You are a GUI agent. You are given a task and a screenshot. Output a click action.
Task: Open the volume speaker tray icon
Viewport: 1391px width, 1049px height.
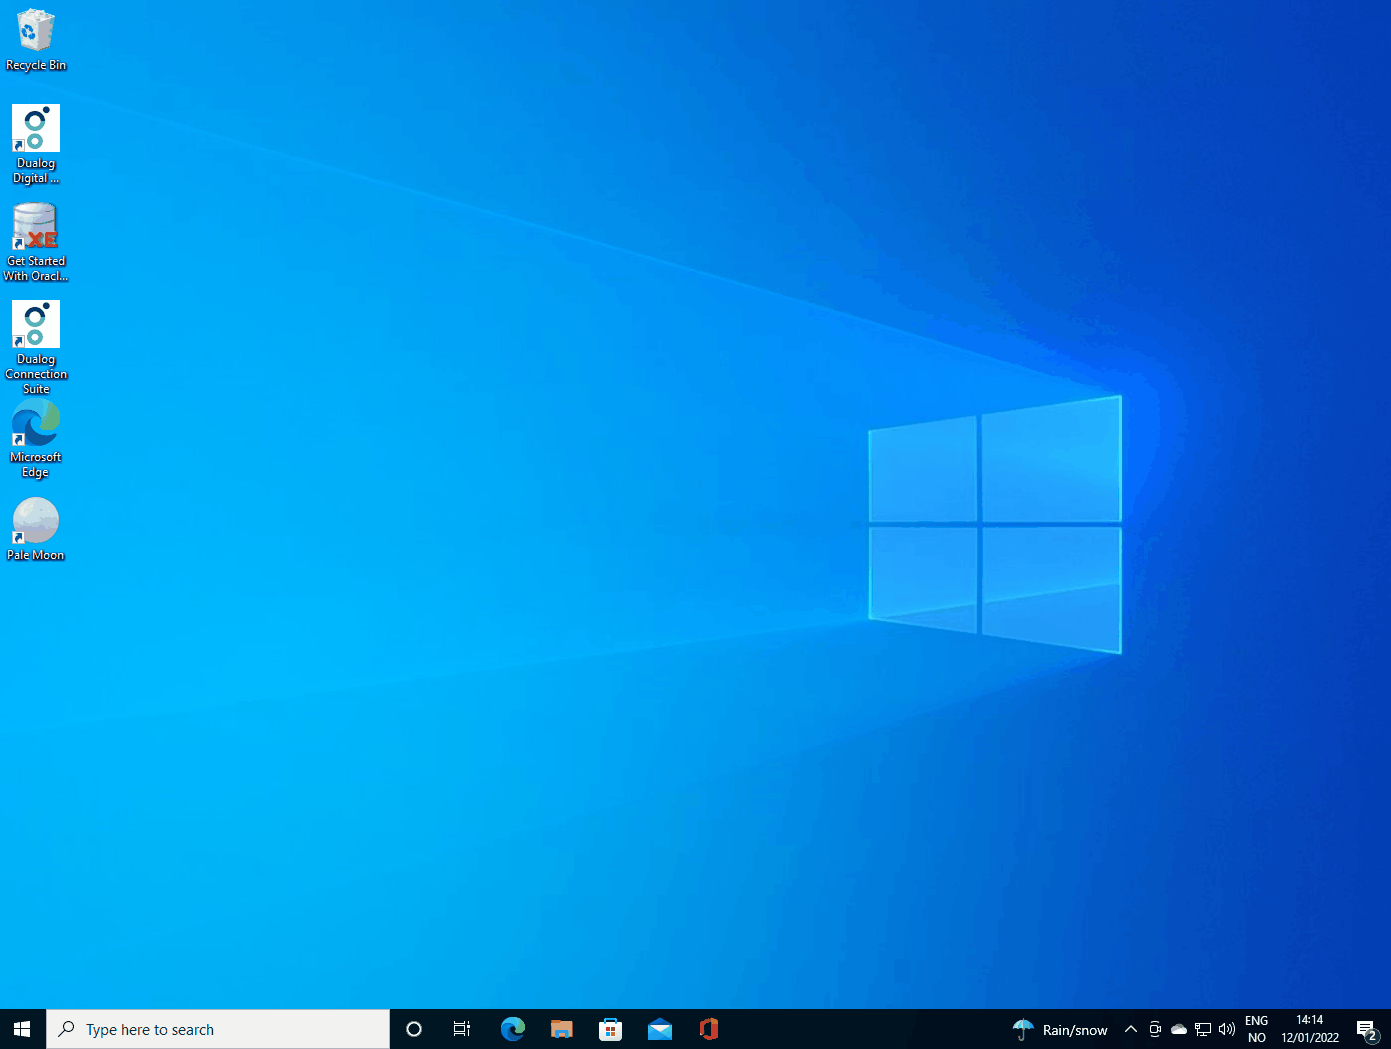click(1227, 1029)
